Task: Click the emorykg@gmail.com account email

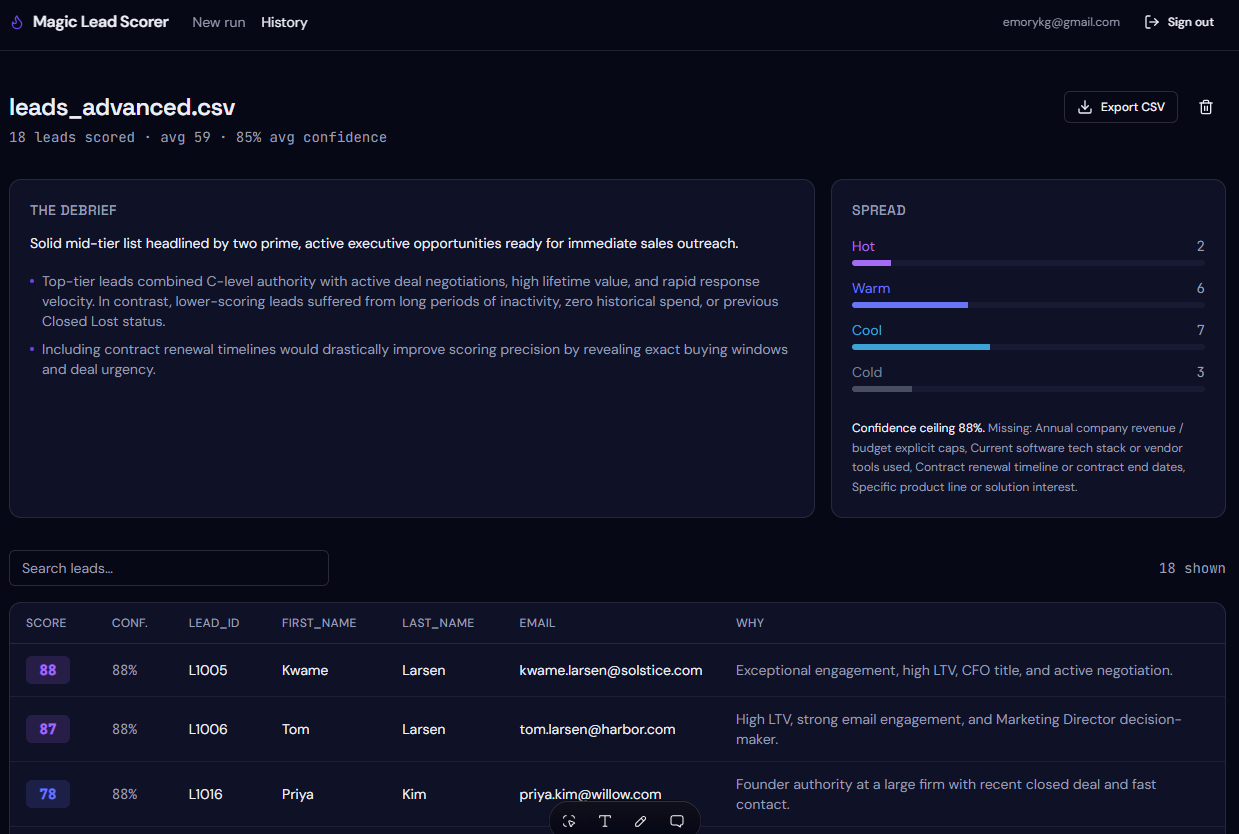Action: [x=1061, y=22]
